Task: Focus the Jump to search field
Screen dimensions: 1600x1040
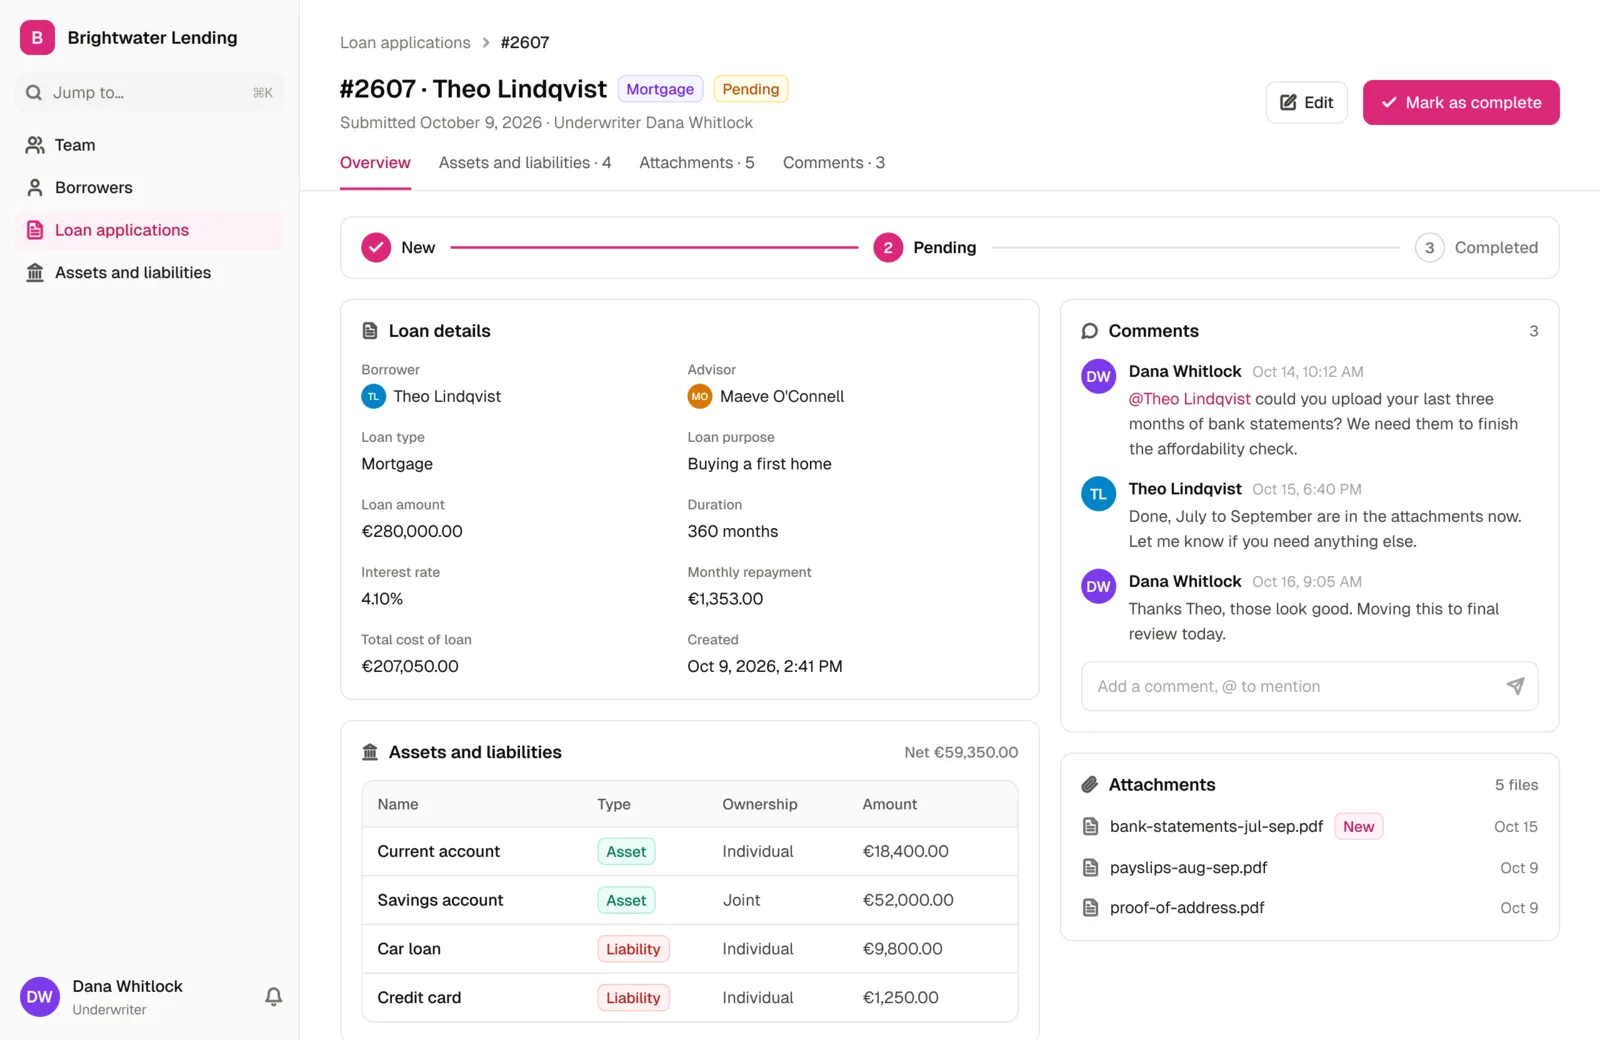Action: (x=150, y=93)
